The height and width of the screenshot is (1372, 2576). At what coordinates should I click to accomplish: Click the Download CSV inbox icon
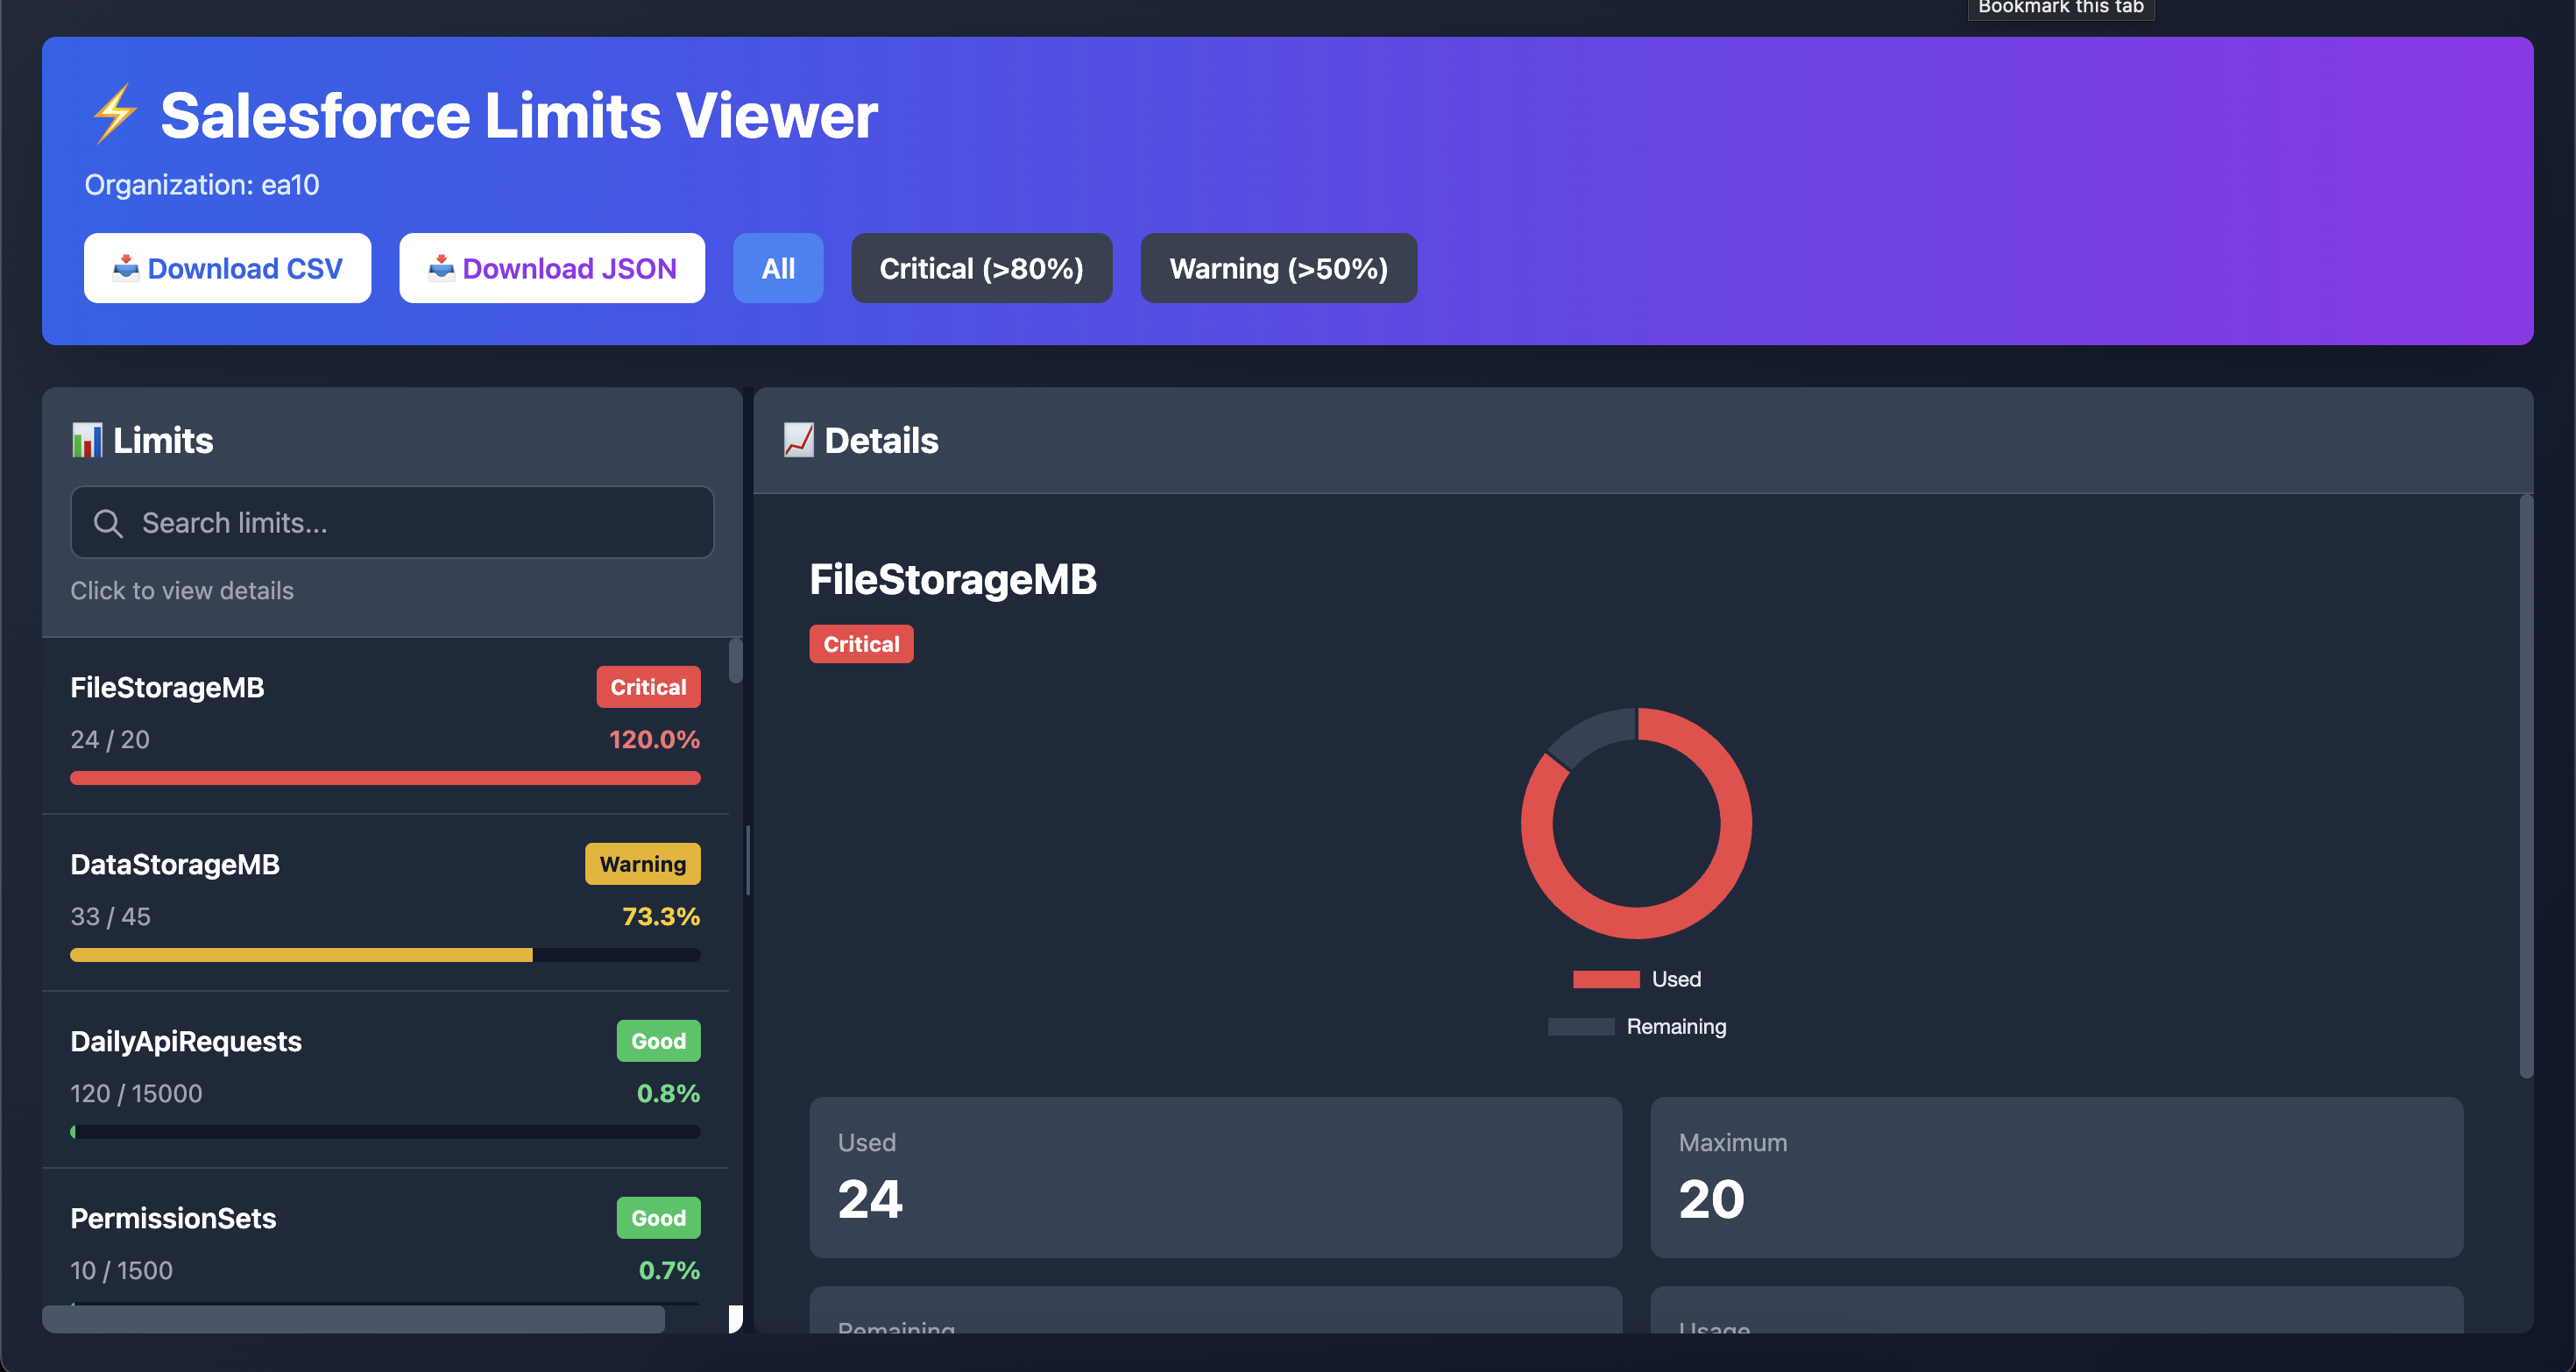(126, 268)
